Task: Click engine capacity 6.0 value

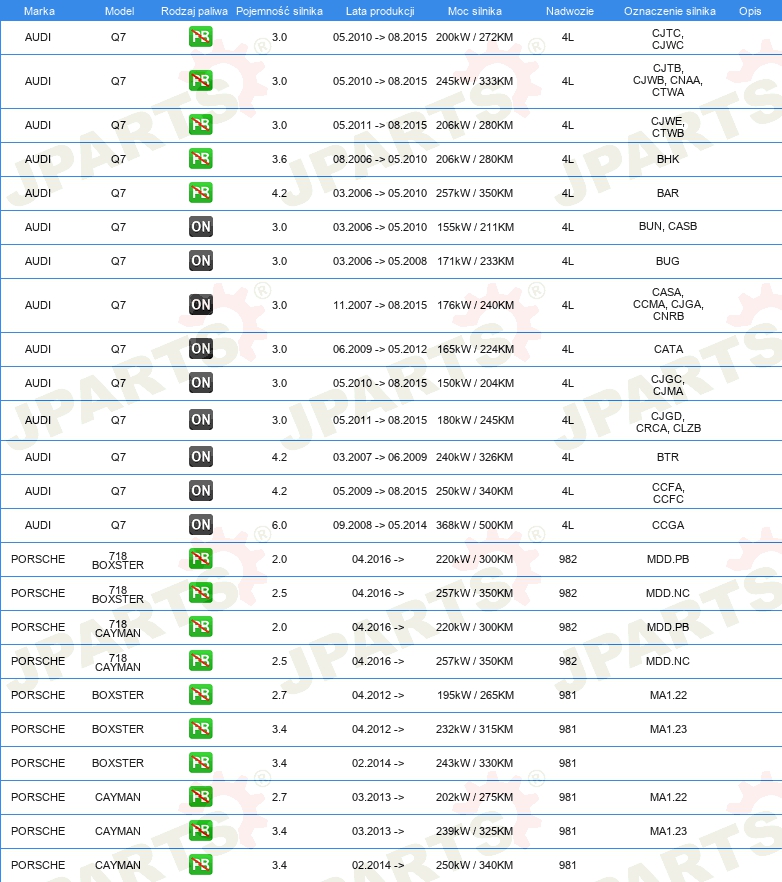Action: (x=279, y=525)
